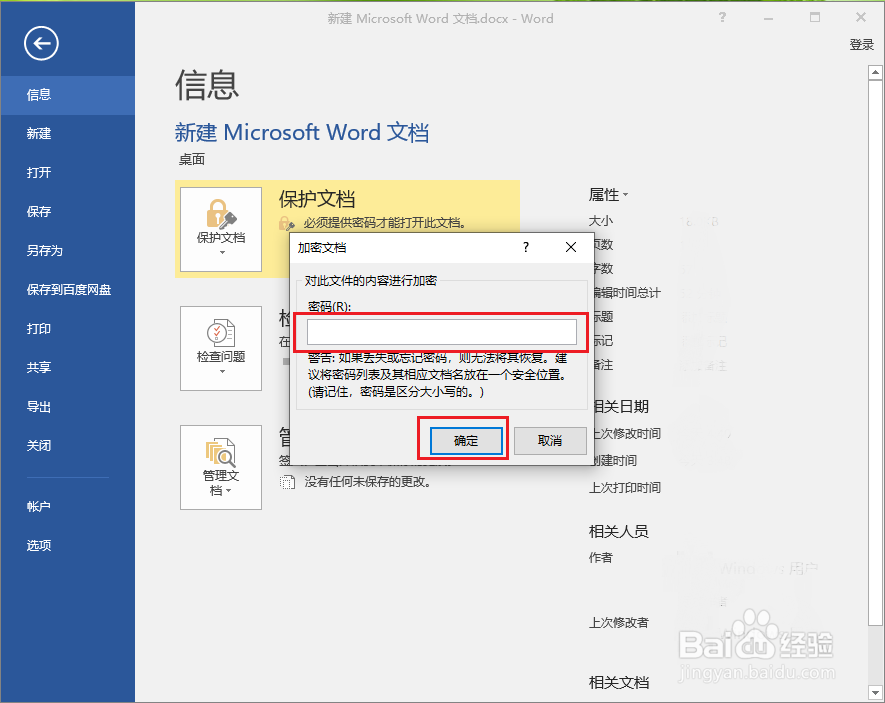Click the 大小 property label
This screenshot has width=885, height=703.
(601, 221)
